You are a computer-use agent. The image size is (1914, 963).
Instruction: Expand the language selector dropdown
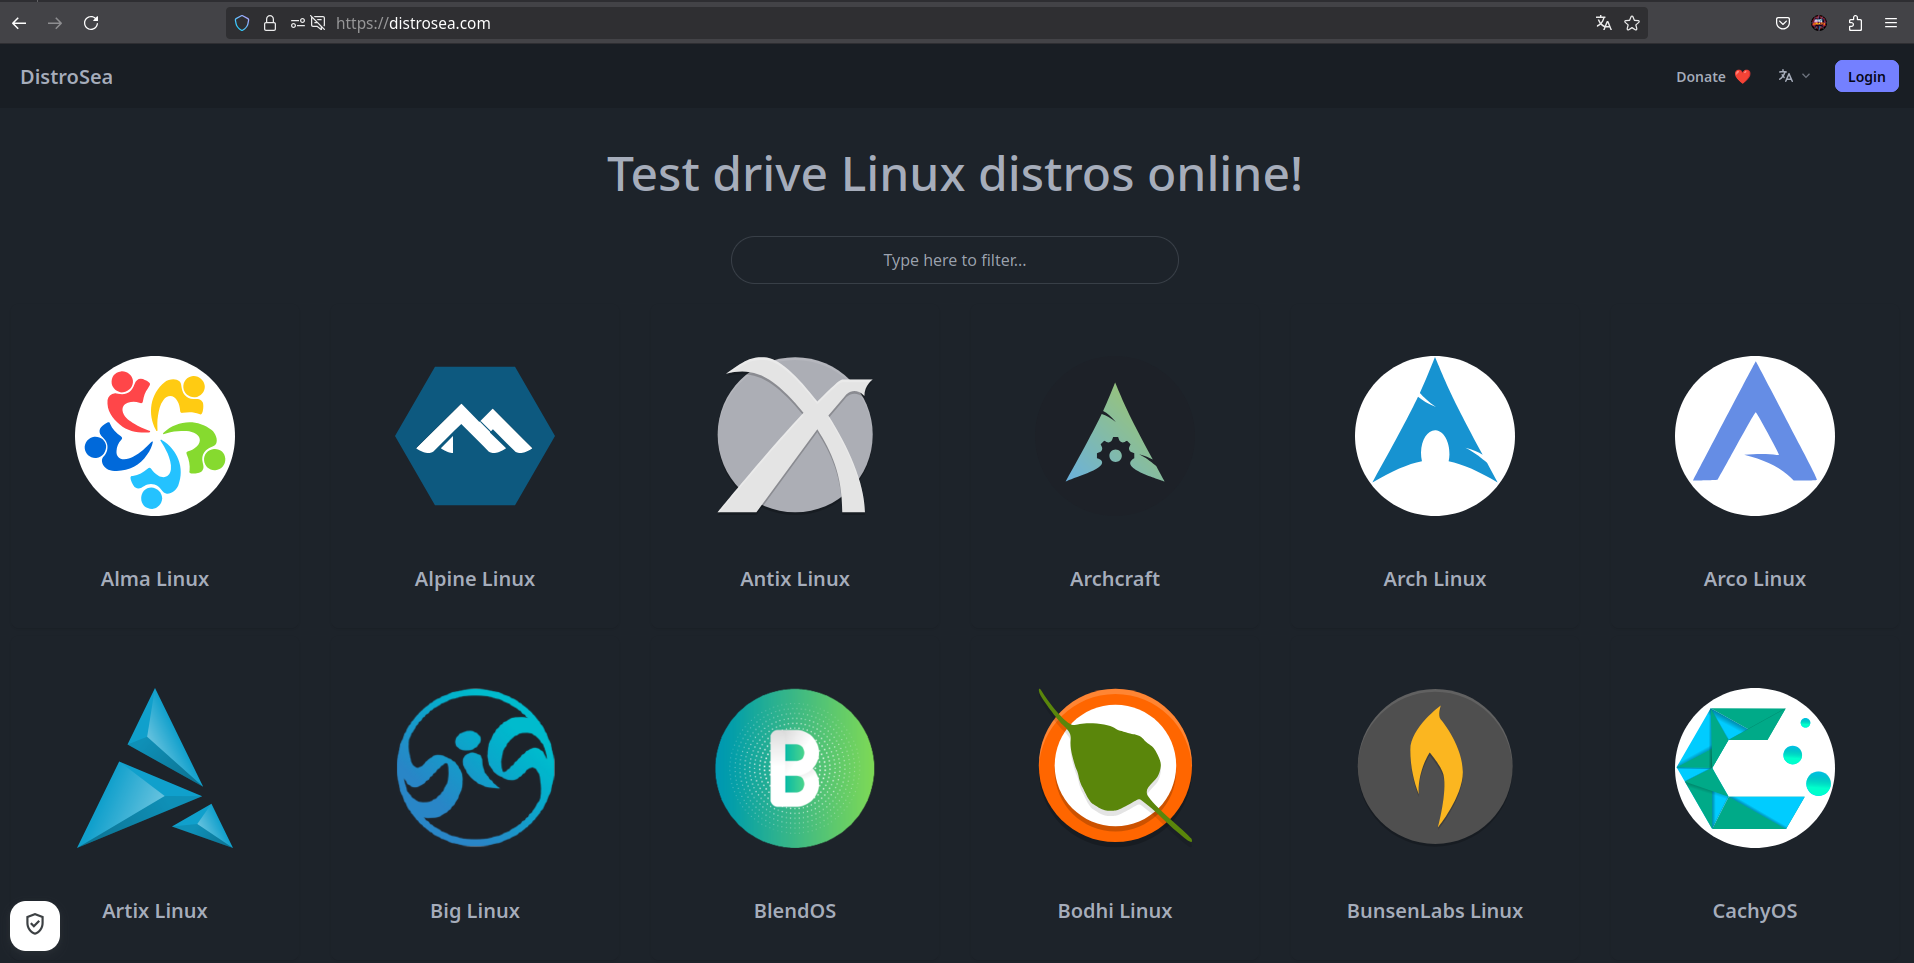[1794, 76]
